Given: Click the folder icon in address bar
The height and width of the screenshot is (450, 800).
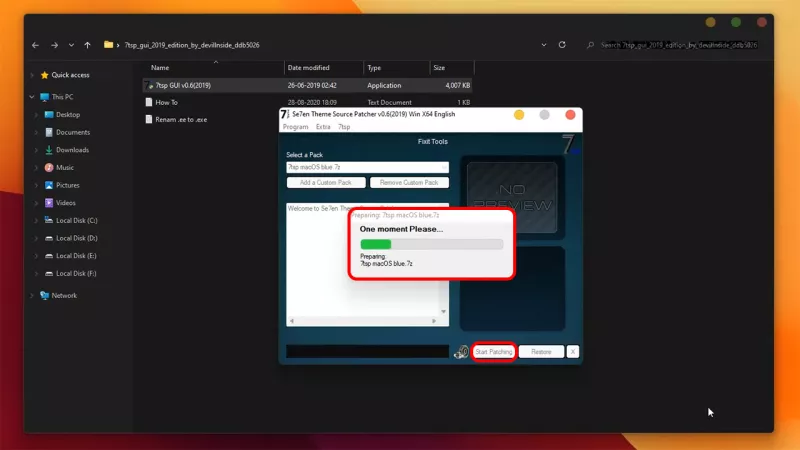Looking at the screenshot, I should click(x=108, y=45).
